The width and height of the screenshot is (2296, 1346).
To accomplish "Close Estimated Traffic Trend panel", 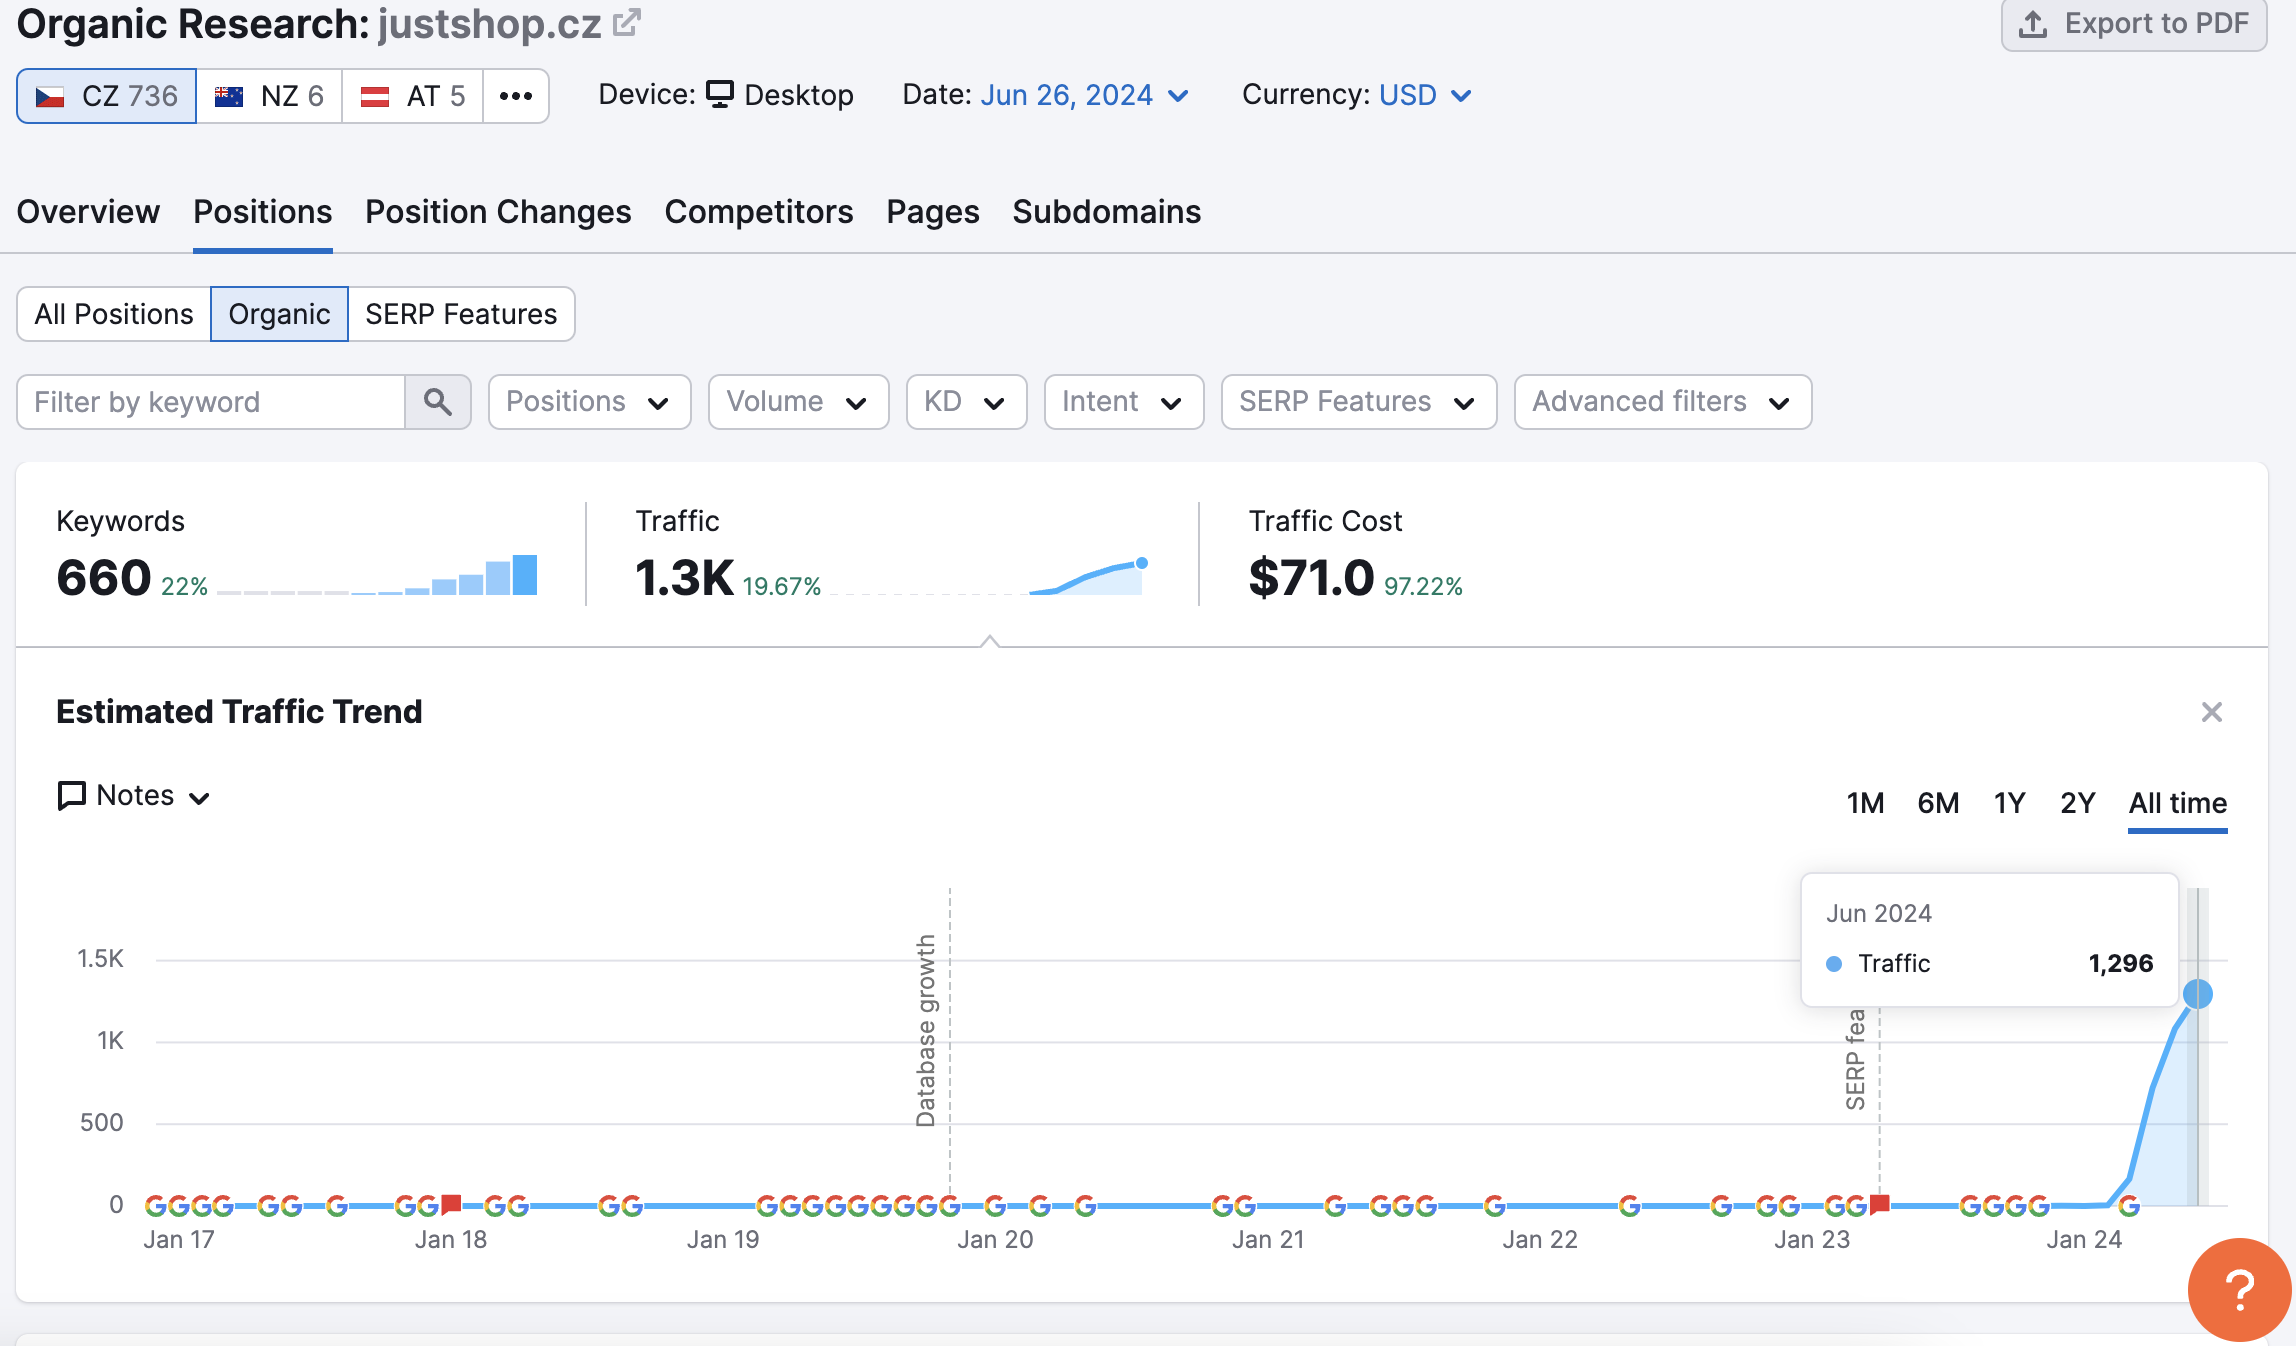I will [x=2212, y=712].
